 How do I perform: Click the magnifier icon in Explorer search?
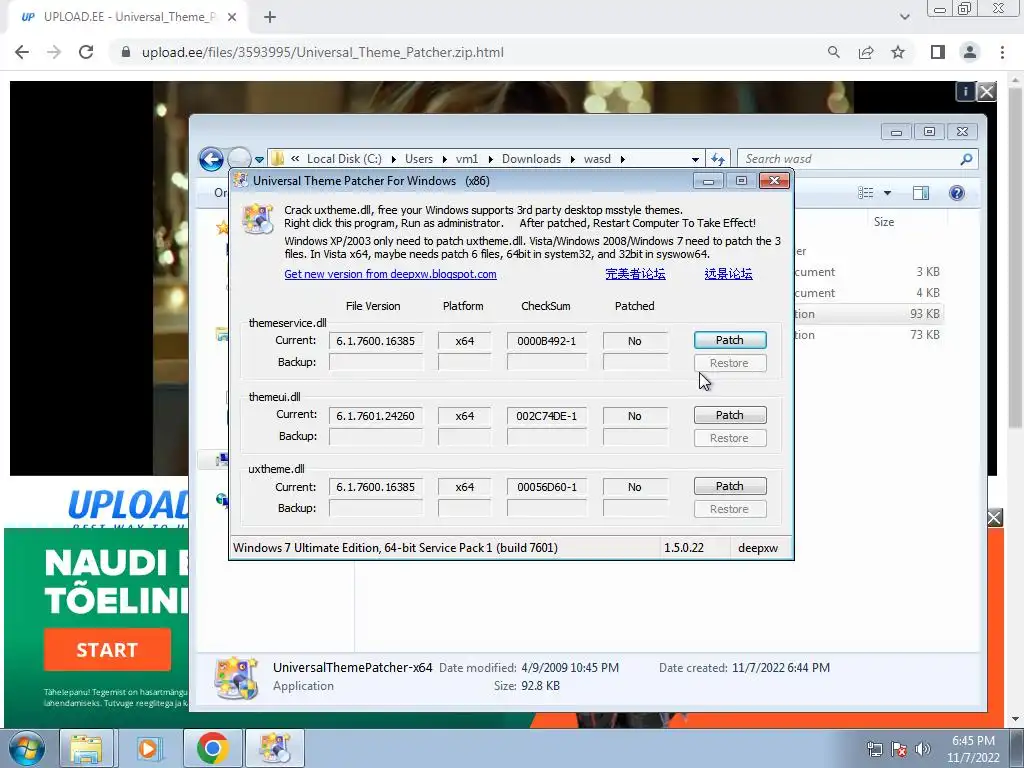coord(966,159)
